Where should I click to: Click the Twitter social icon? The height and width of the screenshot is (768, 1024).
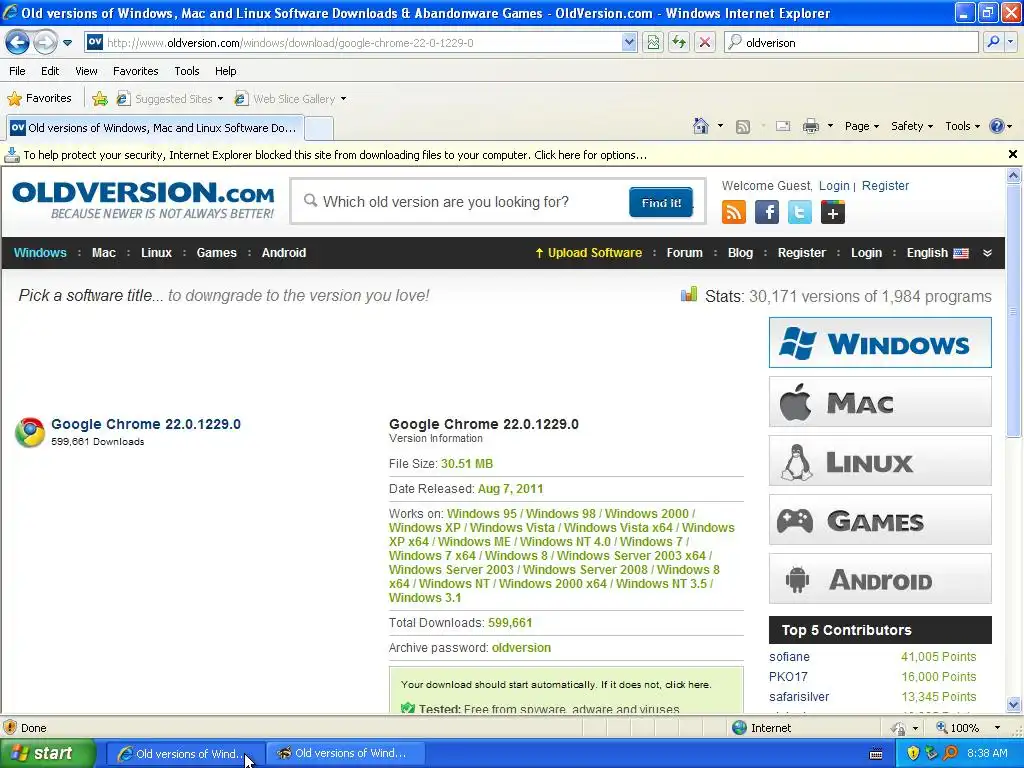point(799,212)
